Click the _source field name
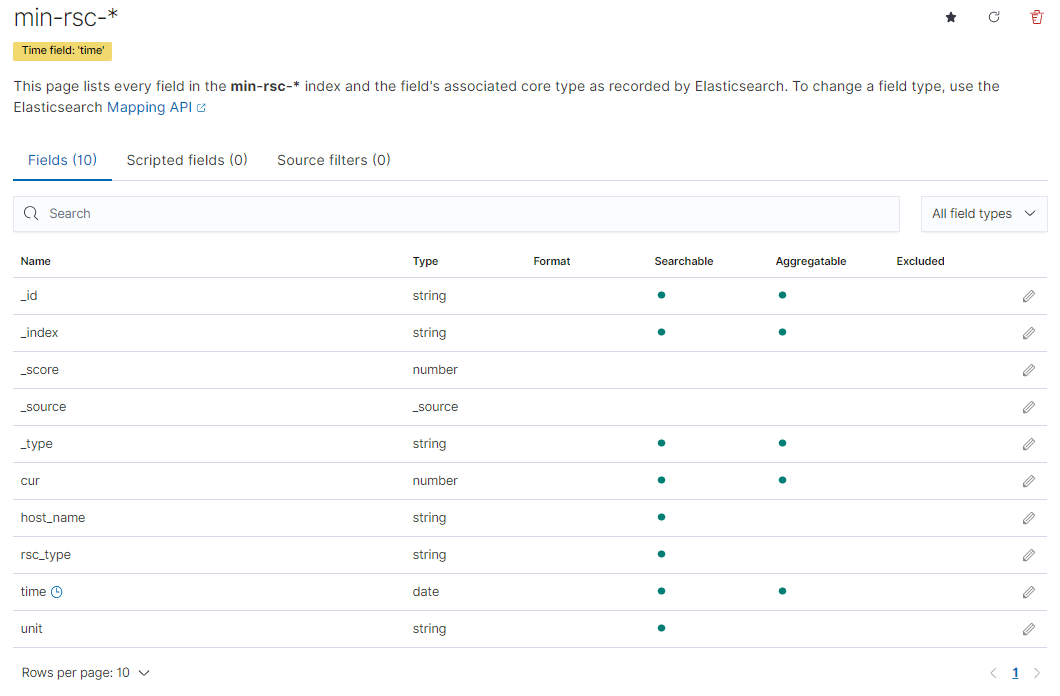Image resolution: width=1060 pixels, height=696 pixels. click(43, 407)
